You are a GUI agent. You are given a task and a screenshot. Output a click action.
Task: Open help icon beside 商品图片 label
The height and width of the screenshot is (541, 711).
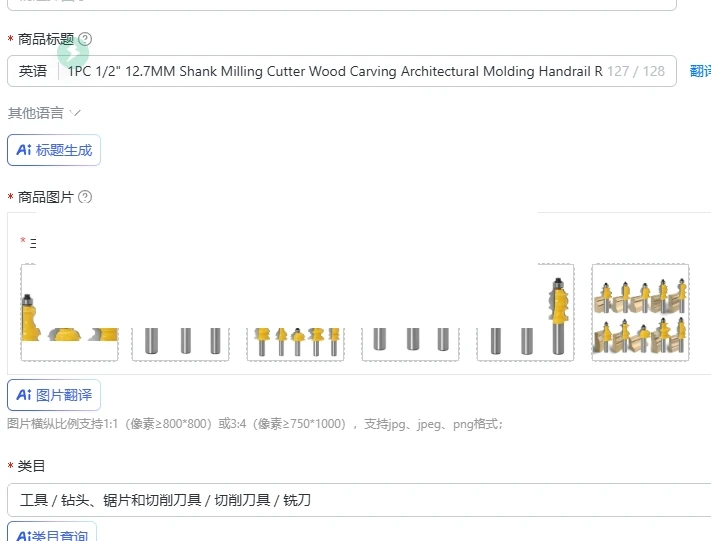pyautogui.click(x=85, y=197)
